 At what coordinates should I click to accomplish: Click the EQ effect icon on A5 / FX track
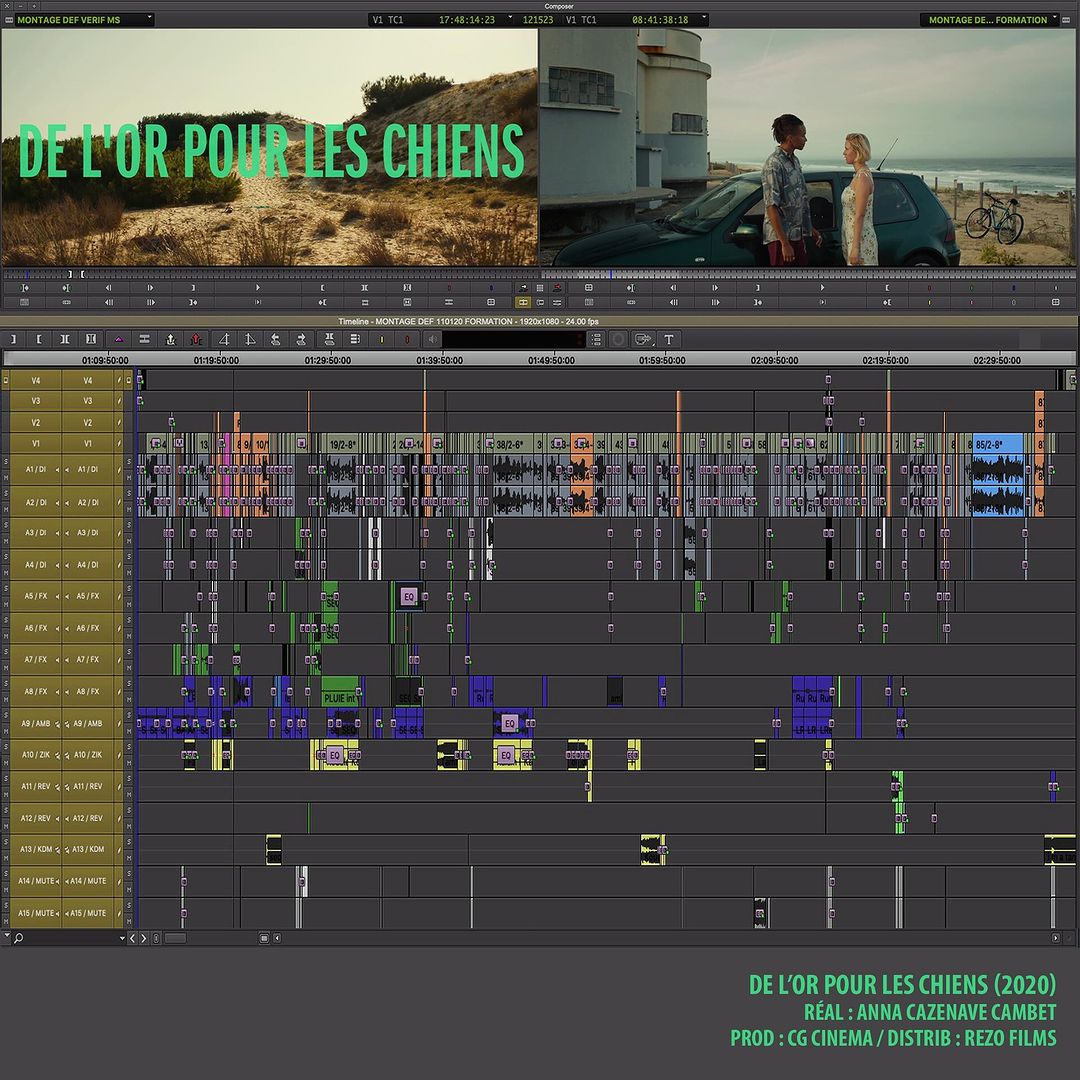click(409, 596)
